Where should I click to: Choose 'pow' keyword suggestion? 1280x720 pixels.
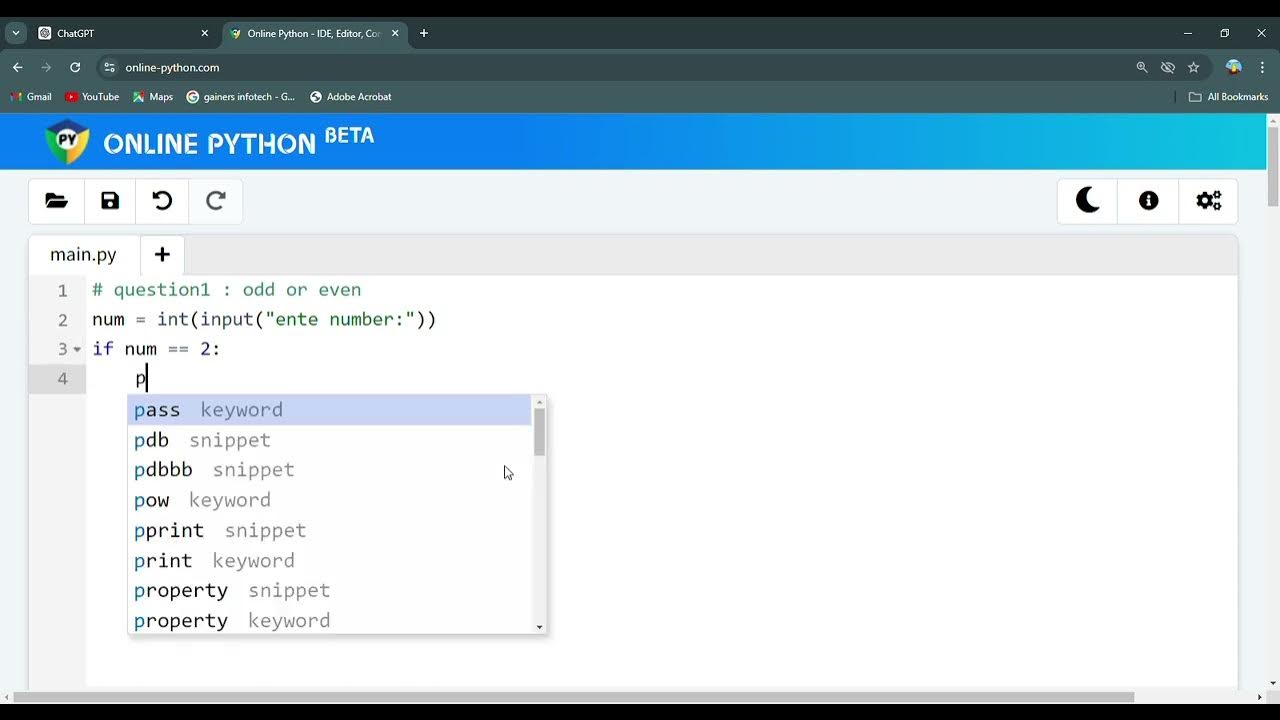tap(330, 500)
